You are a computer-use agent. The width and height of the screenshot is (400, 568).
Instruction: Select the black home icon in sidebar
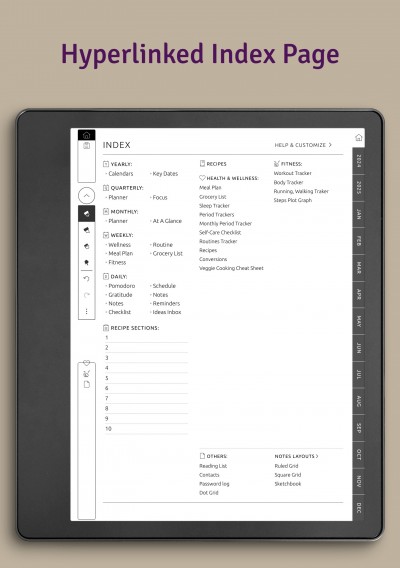[86, 135]
